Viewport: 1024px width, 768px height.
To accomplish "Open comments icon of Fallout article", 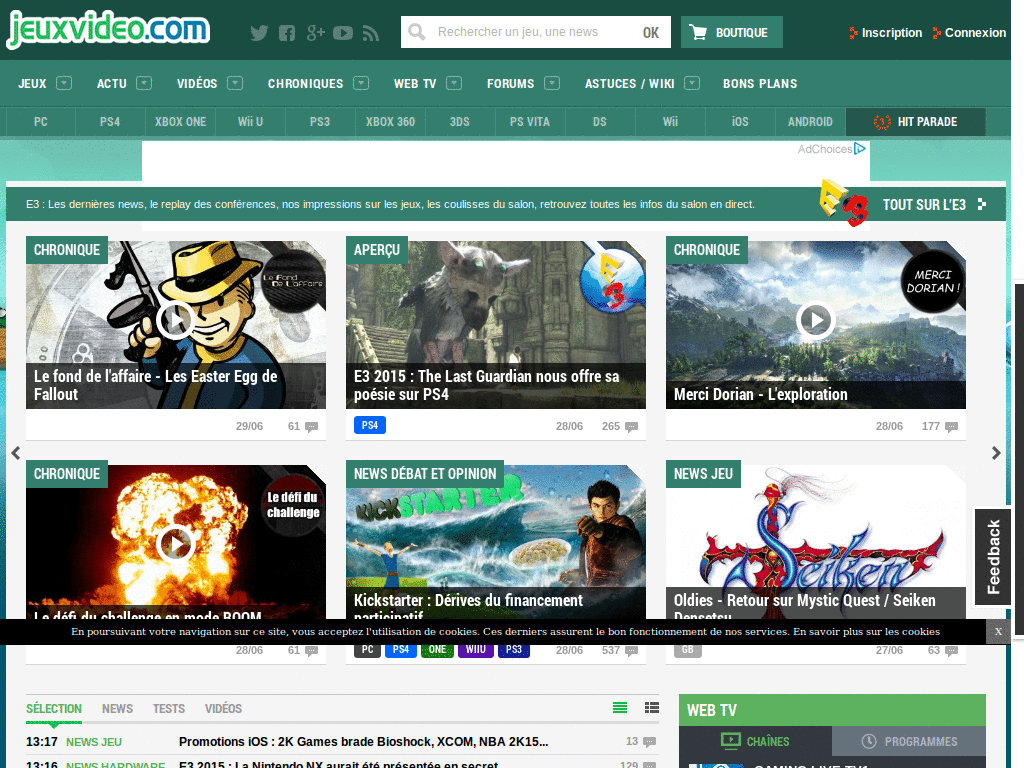I will 312,427.
